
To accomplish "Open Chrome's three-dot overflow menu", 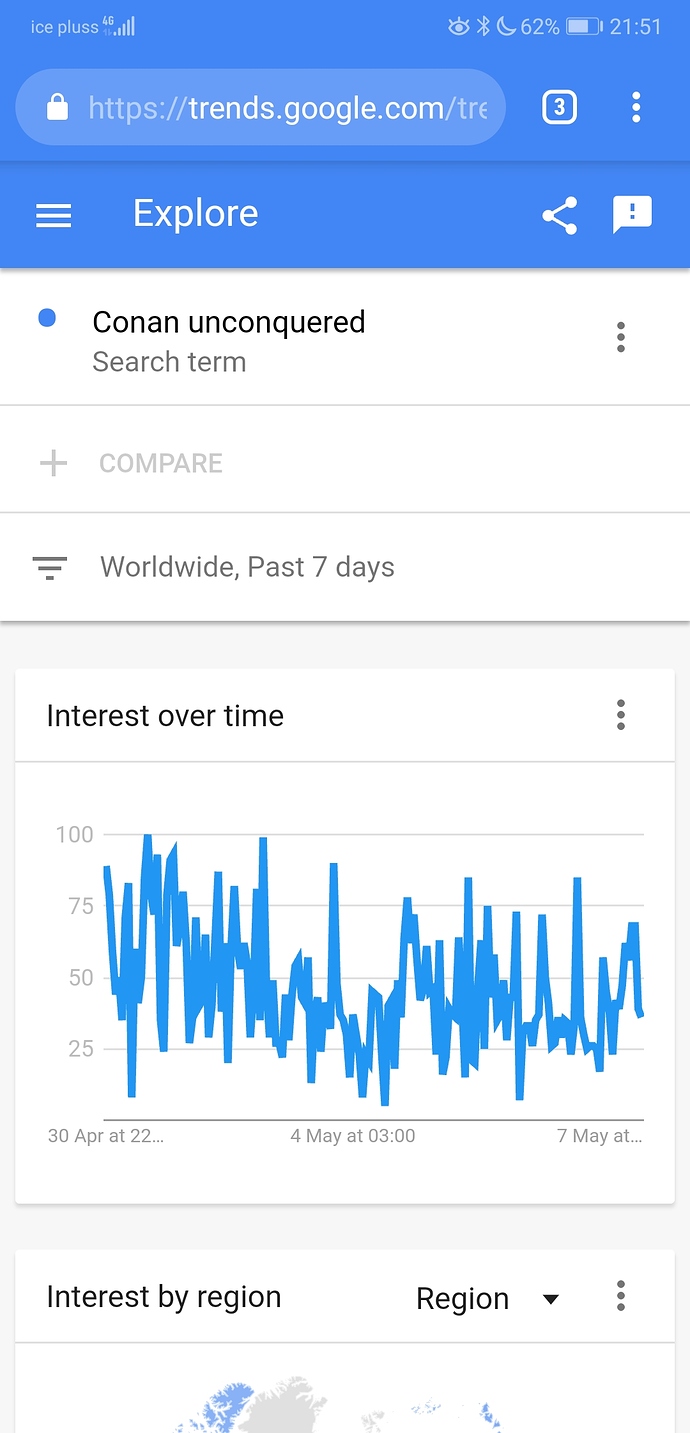I will [636, 107].
